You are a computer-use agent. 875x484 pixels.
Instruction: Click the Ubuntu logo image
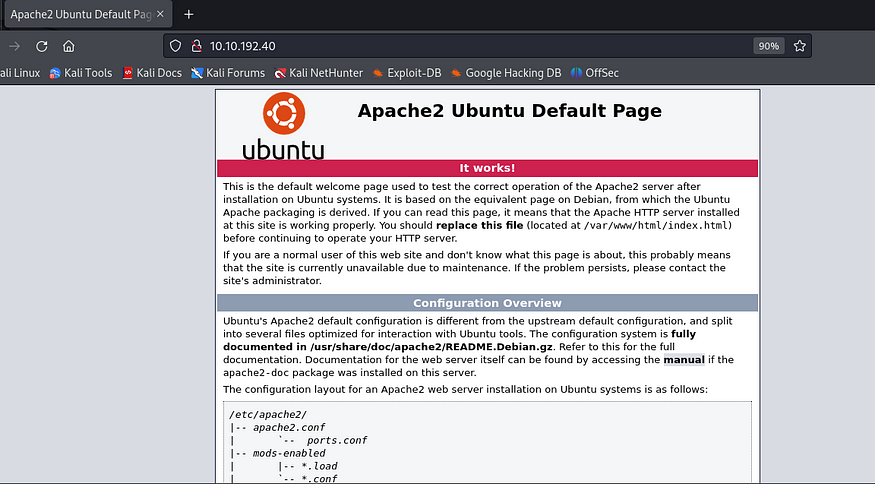283,126
